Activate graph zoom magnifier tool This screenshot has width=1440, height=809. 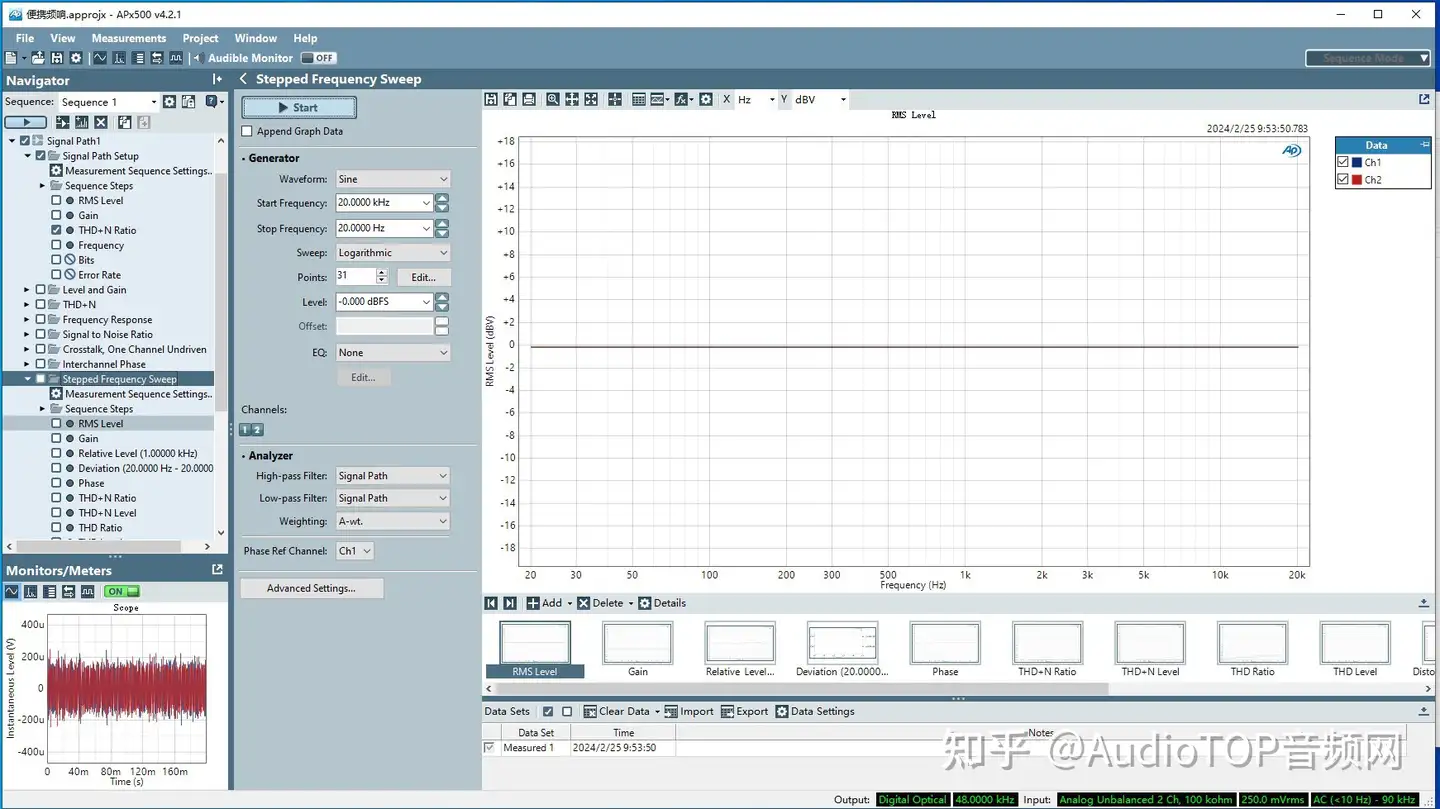coord(553,99)
